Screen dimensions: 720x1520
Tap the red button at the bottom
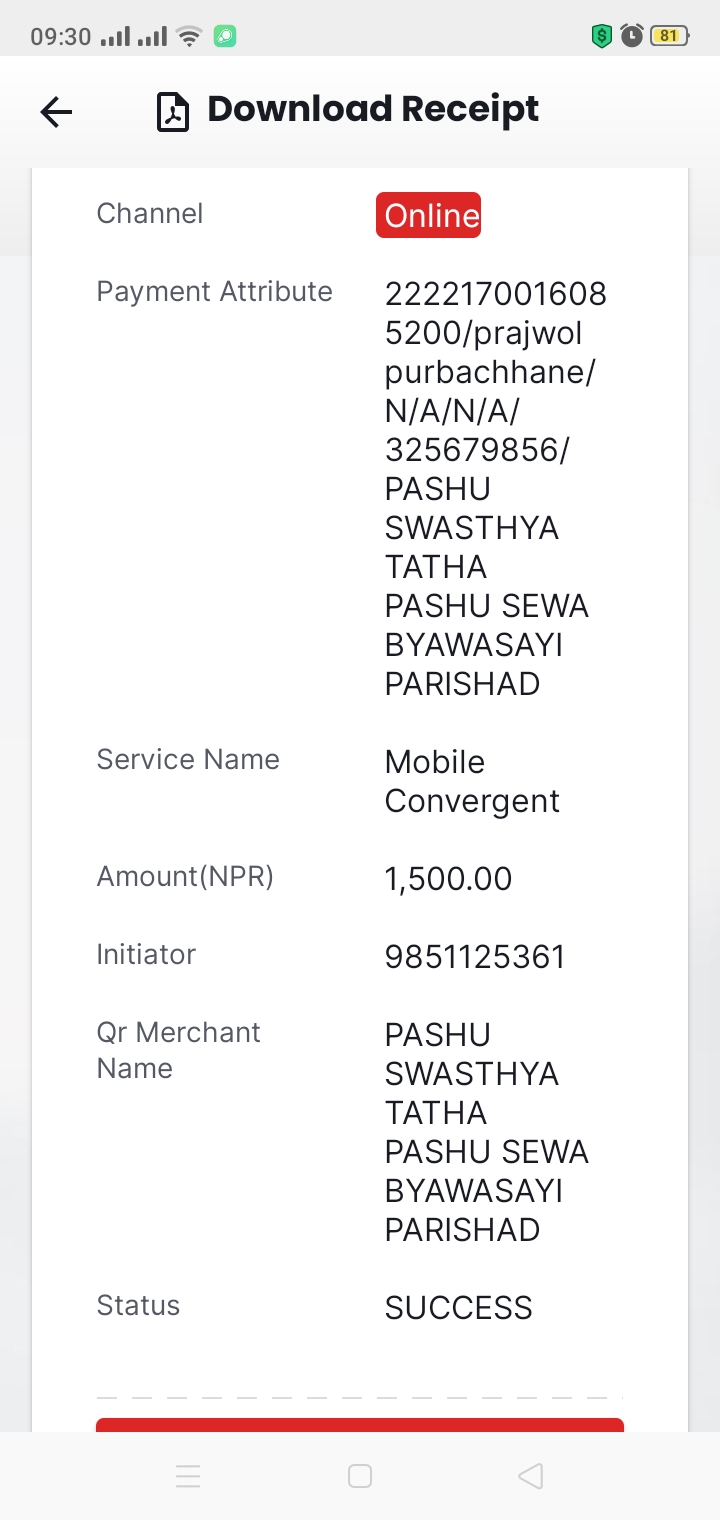tap(360, 1425)
